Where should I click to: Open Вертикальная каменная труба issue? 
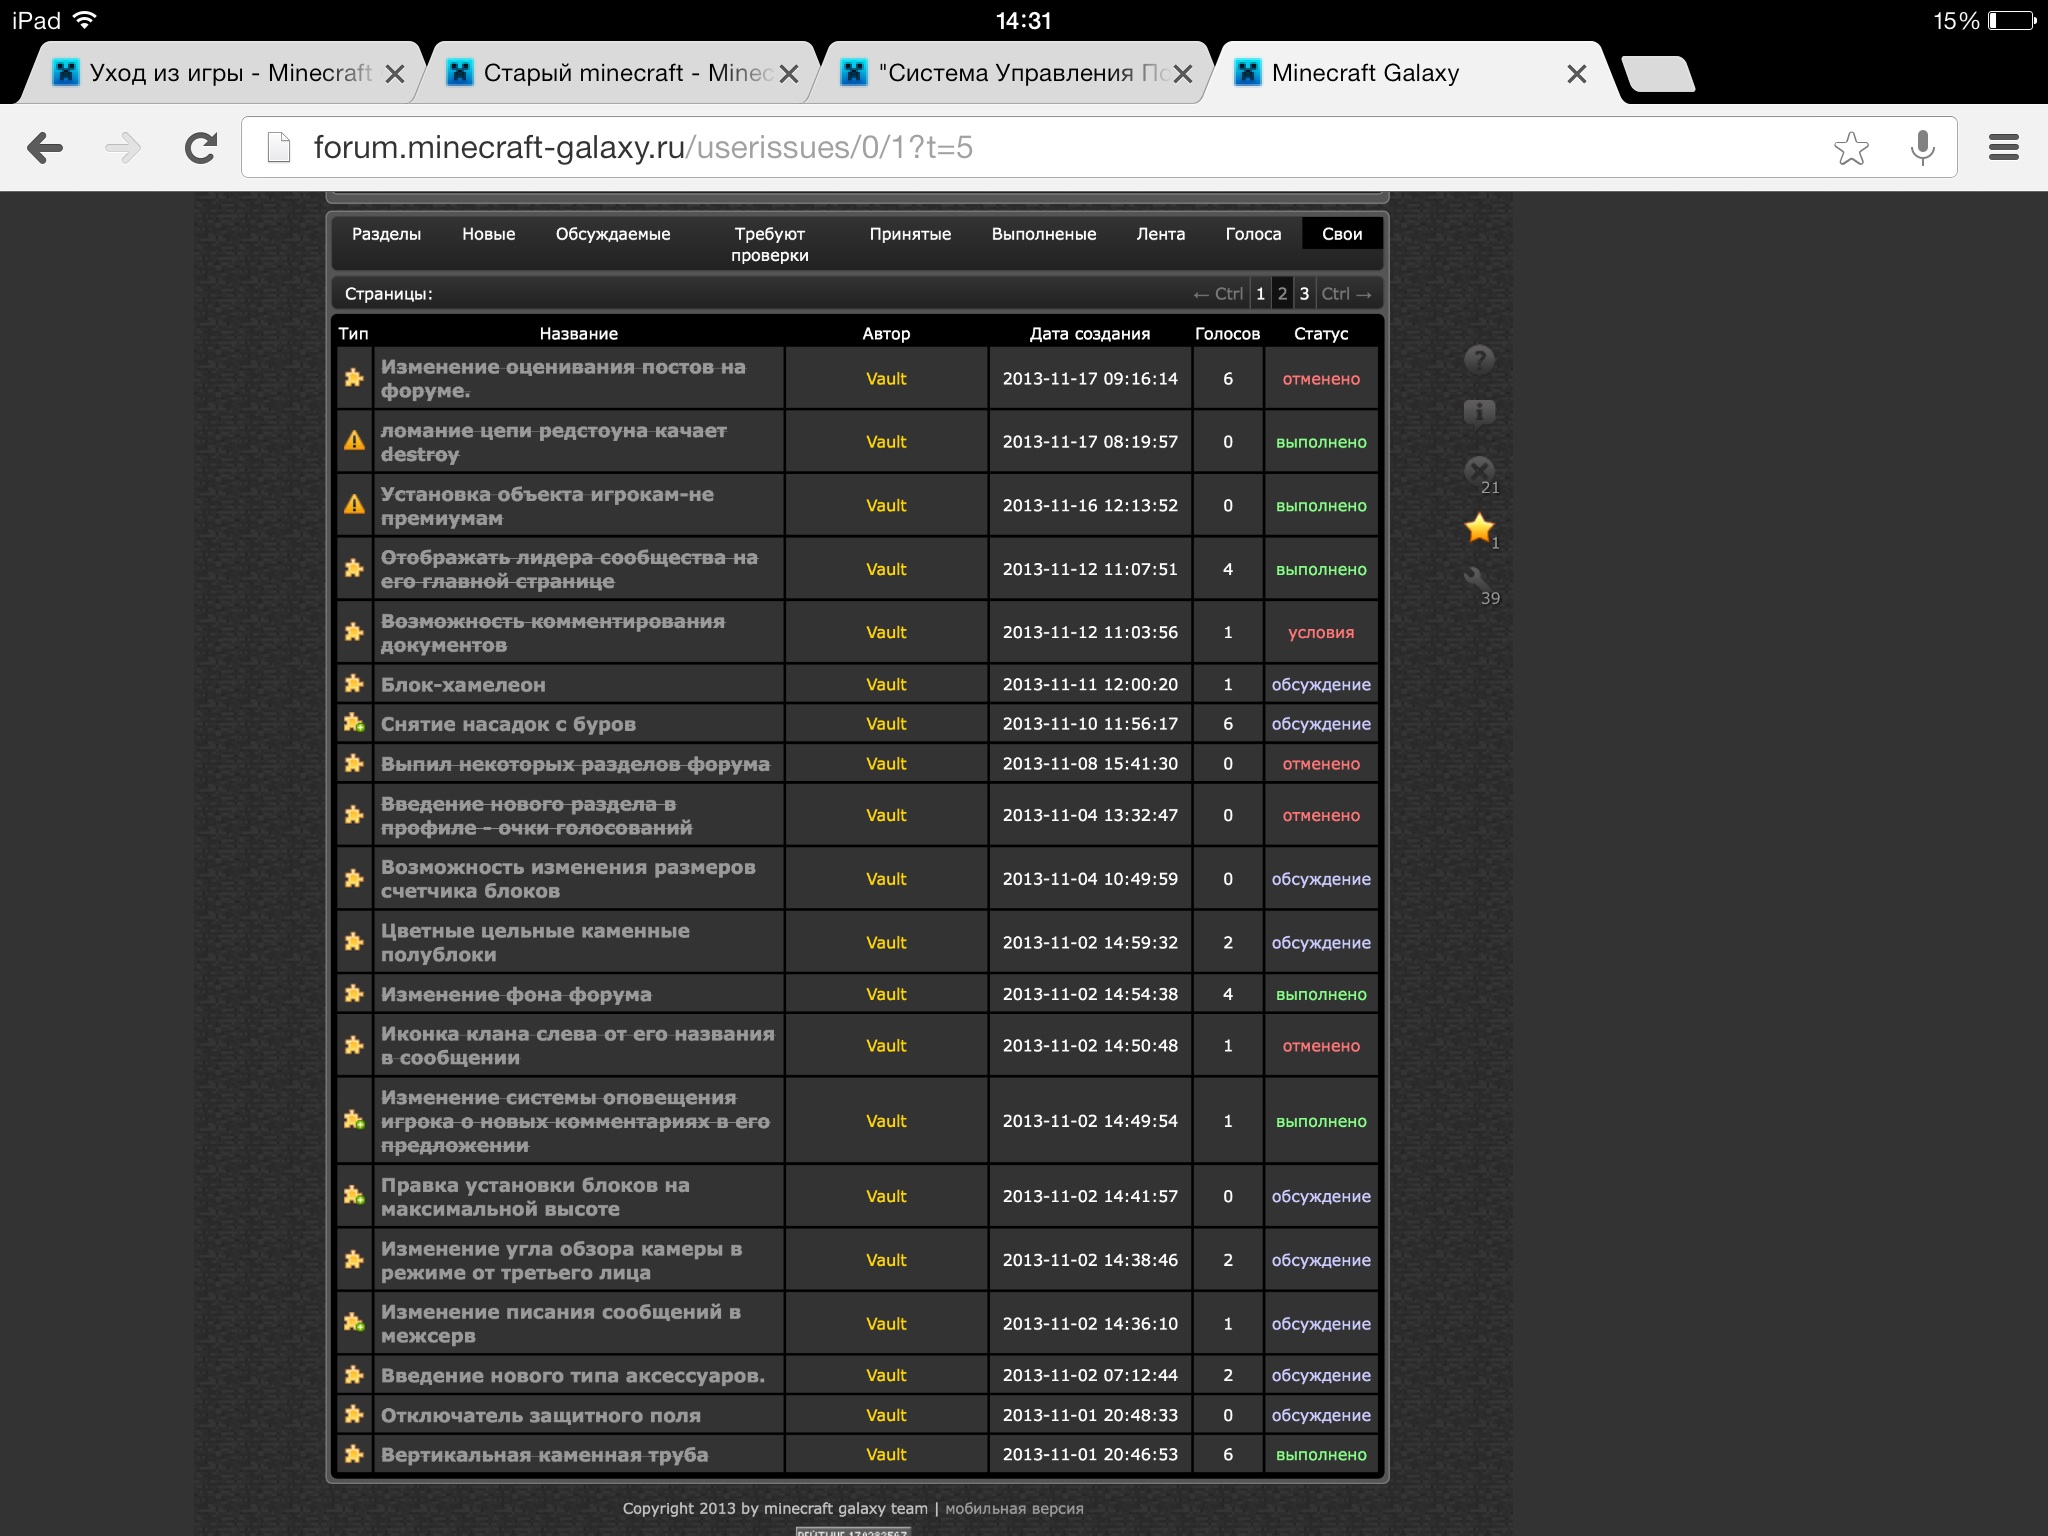click(x=544, y=1455)
